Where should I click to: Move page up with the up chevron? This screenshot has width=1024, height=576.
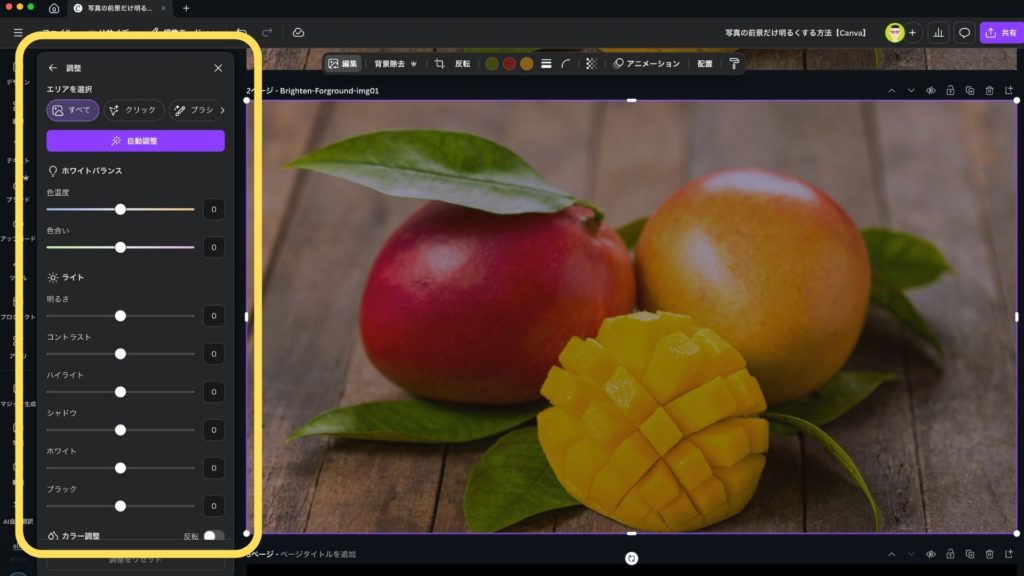click(x=892, y=91)
